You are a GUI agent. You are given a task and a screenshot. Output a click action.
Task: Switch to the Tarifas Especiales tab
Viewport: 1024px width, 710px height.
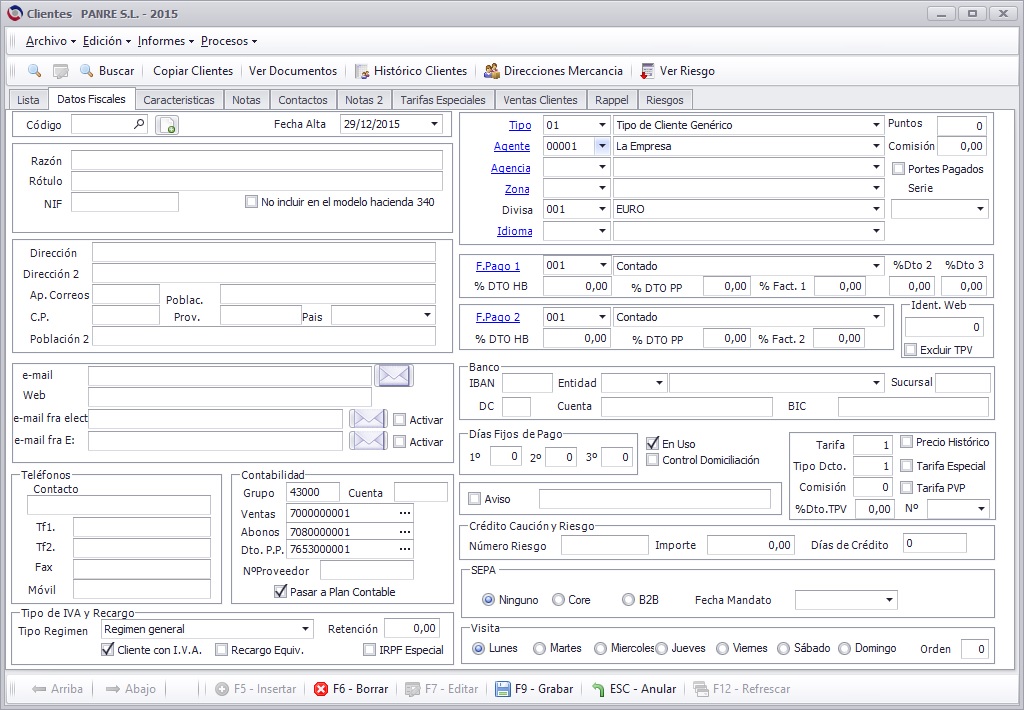pyautogui.click(x=443, y=100)
